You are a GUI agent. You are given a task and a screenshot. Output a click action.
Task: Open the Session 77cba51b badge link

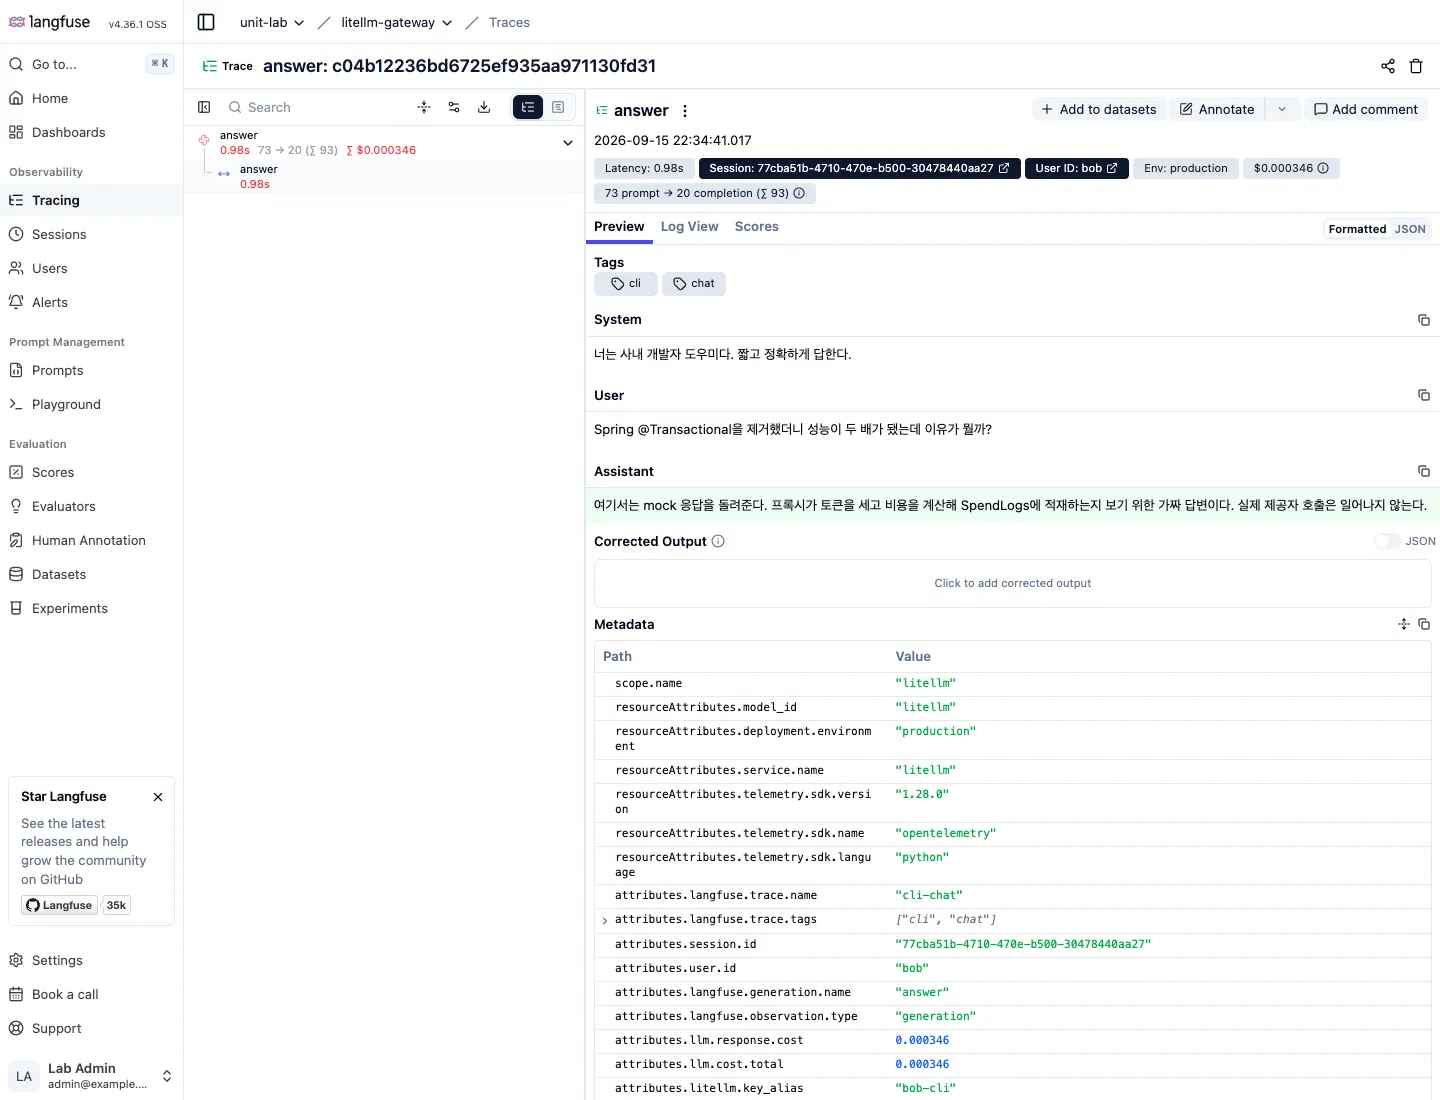(x=860, y=168)
